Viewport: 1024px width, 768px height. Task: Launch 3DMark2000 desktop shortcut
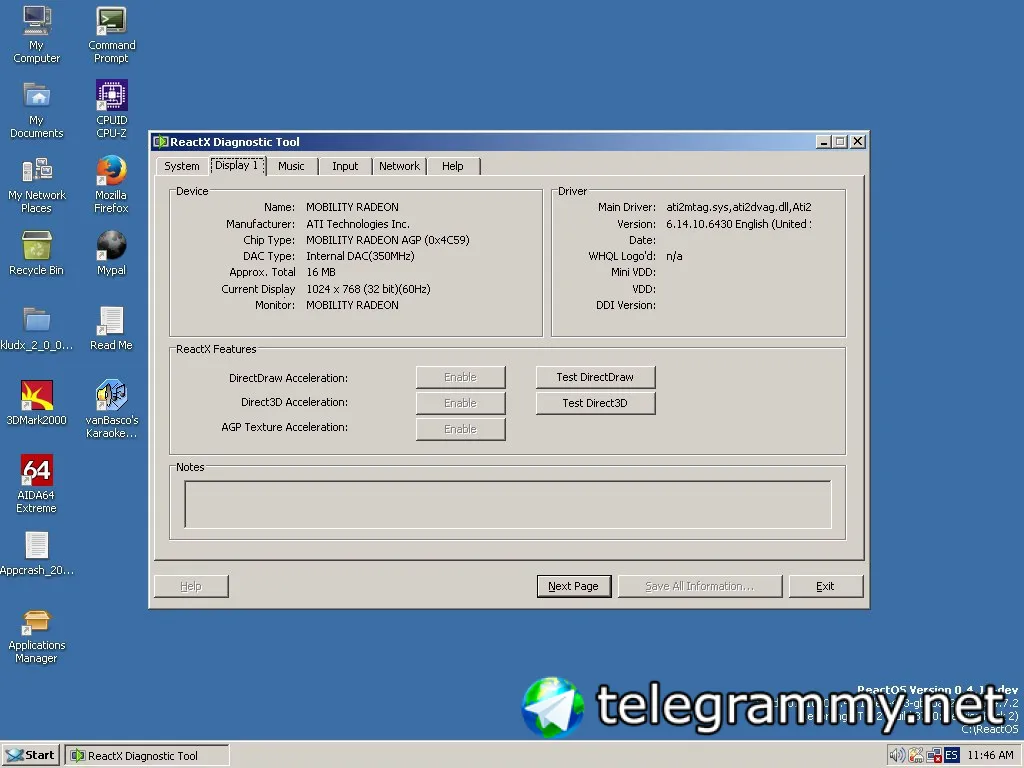(37, 403)
